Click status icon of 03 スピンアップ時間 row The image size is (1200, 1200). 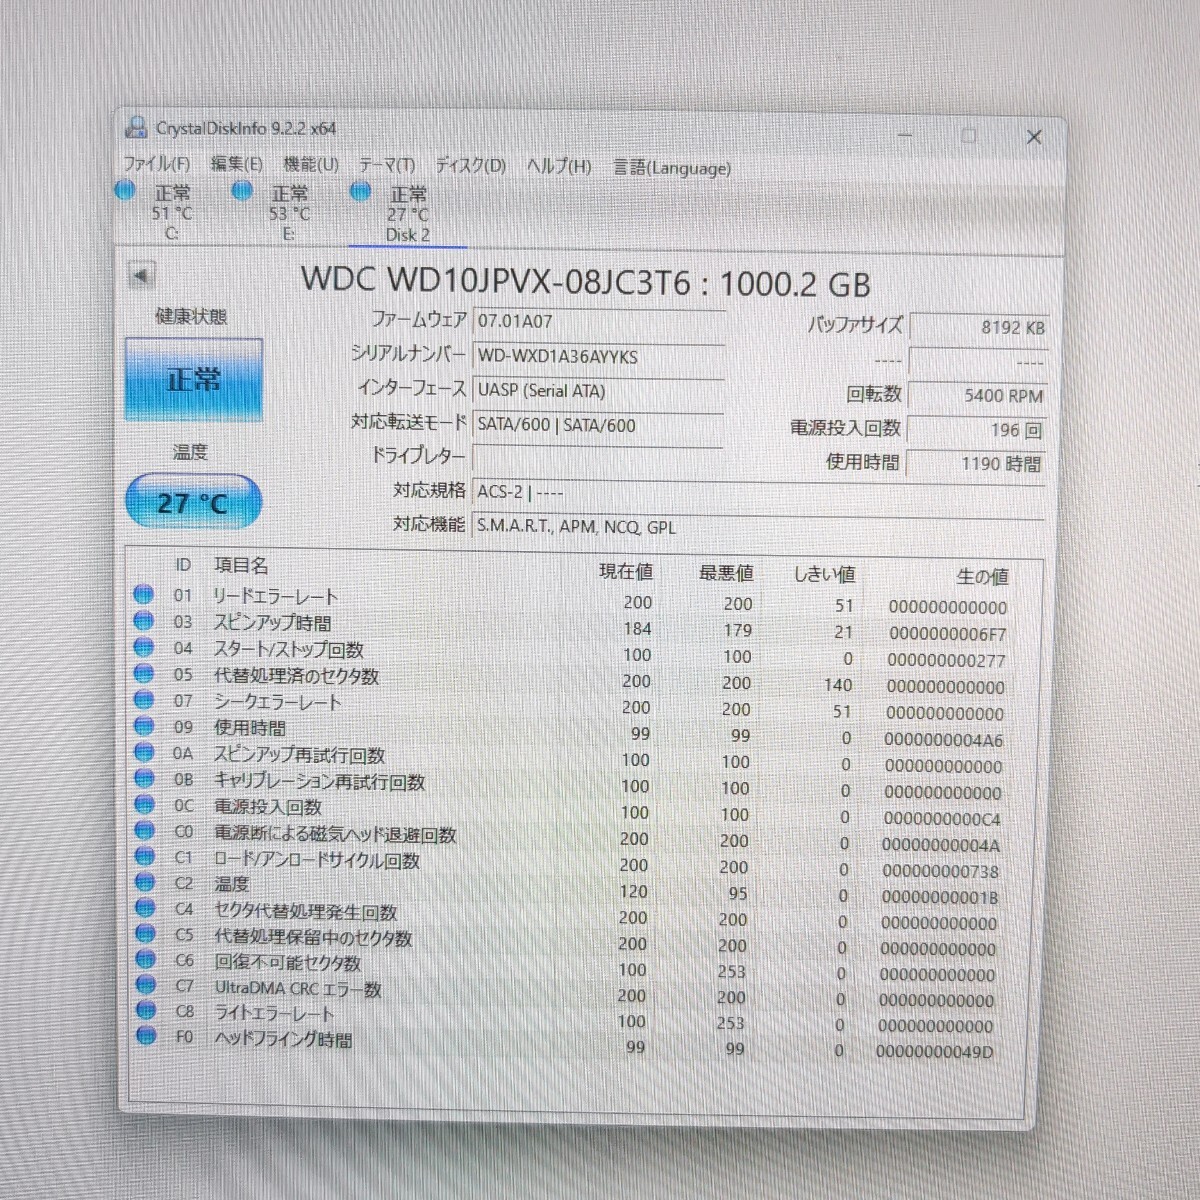point(144,620)
